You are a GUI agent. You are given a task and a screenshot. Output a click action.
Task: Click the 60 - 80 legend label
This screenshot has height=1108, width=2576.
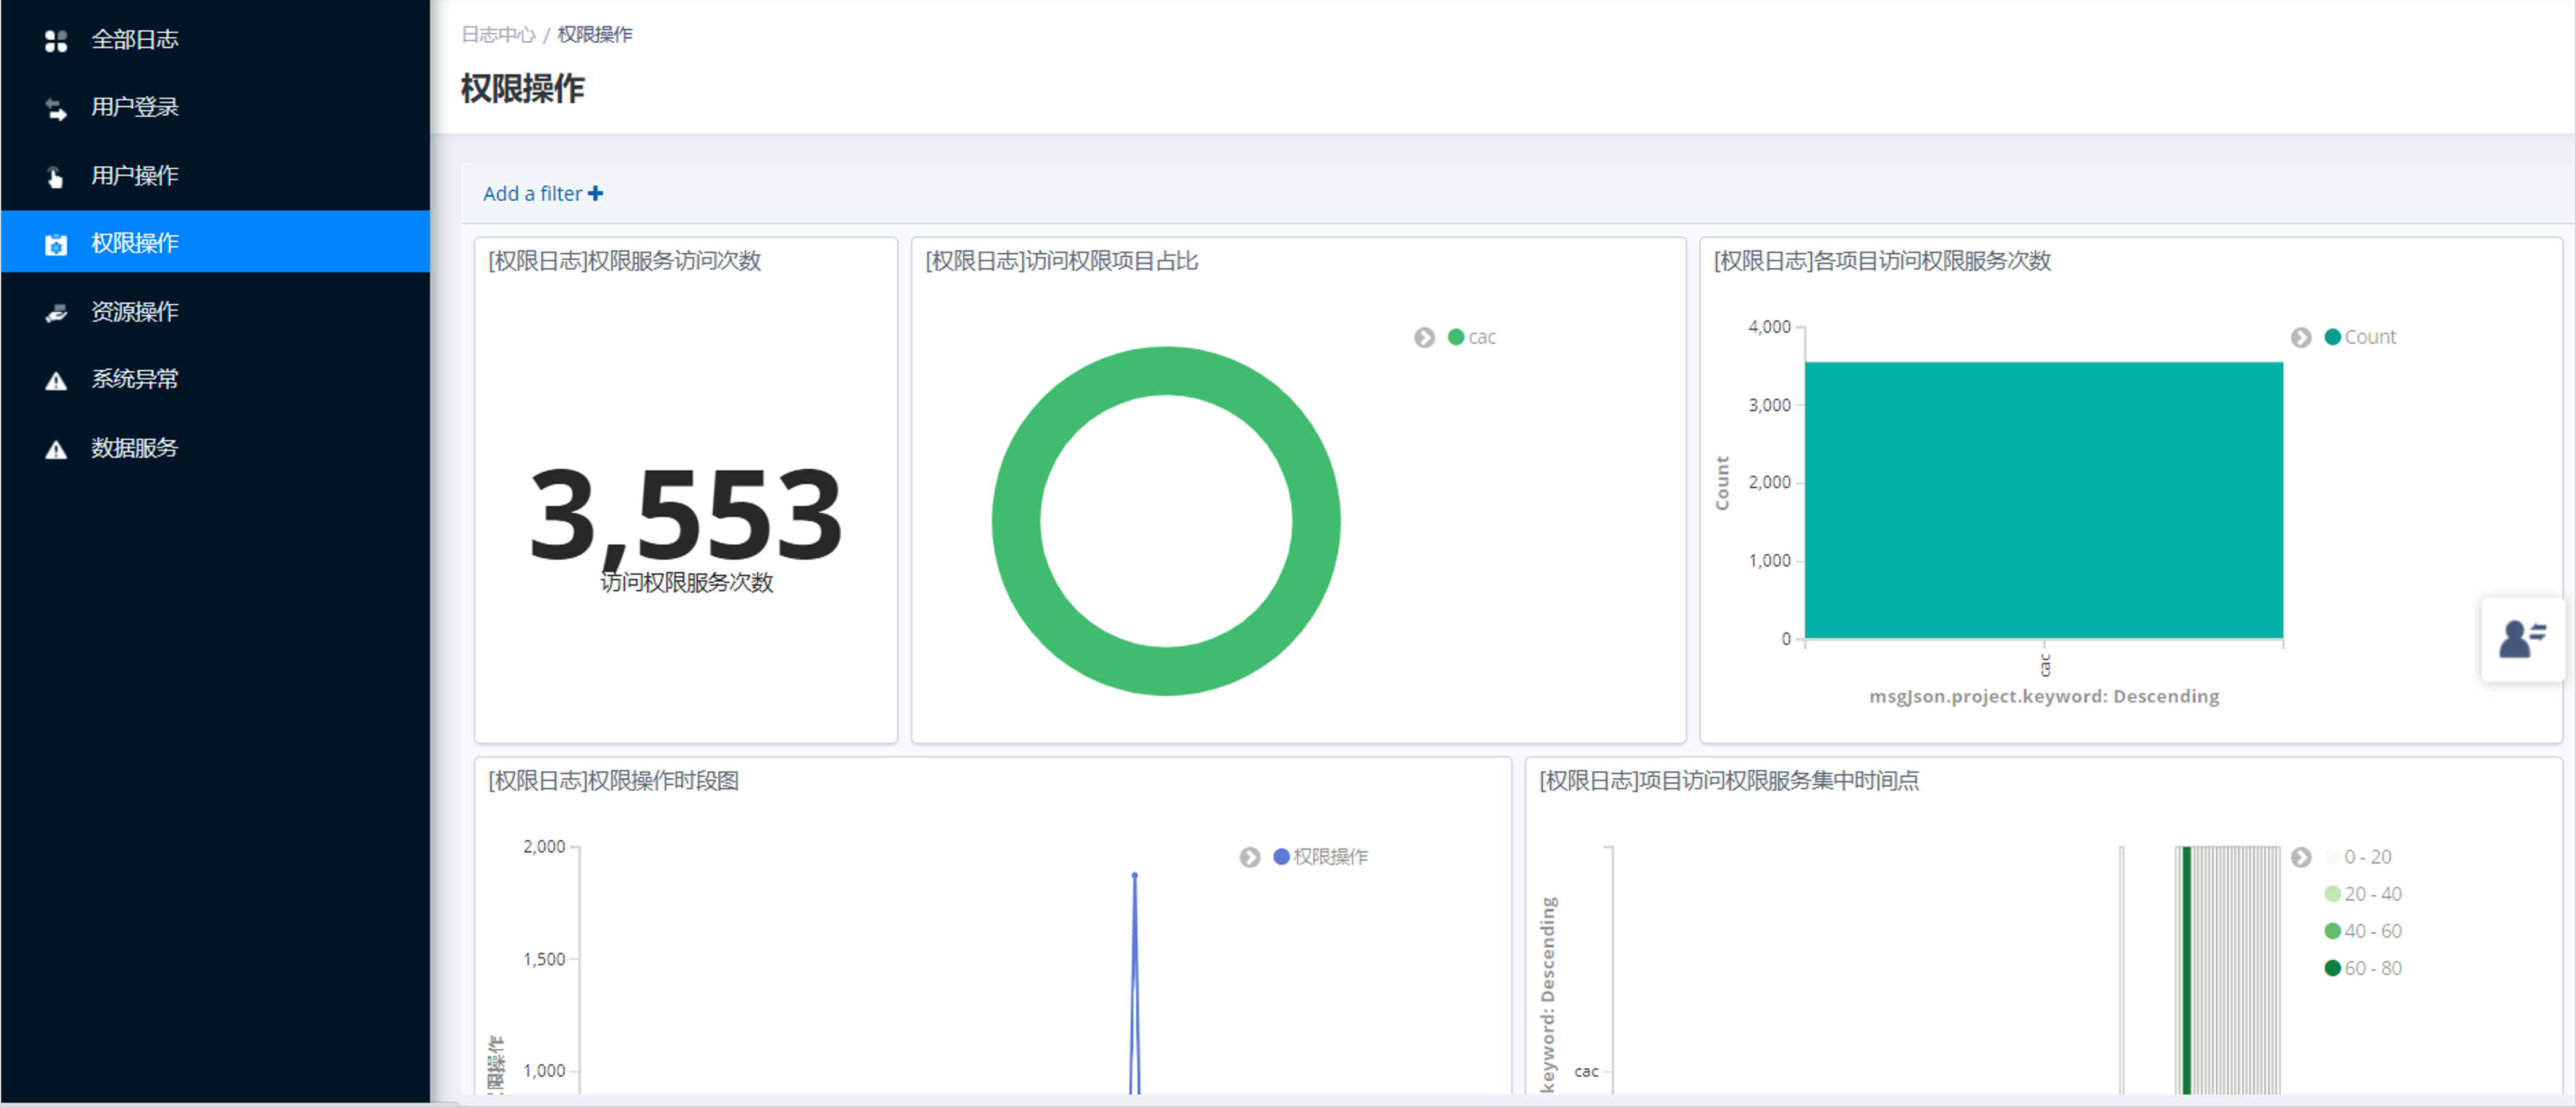(x=2373, y=967)
